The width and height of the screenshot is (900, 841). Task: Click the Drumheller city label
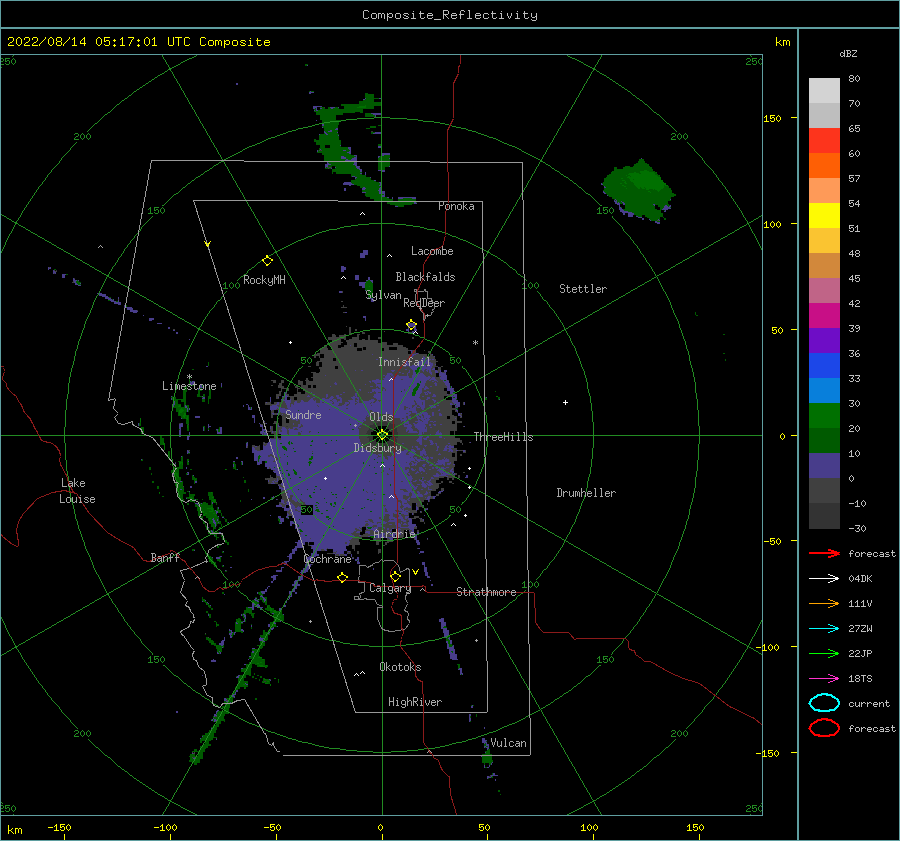pos(586,493)
